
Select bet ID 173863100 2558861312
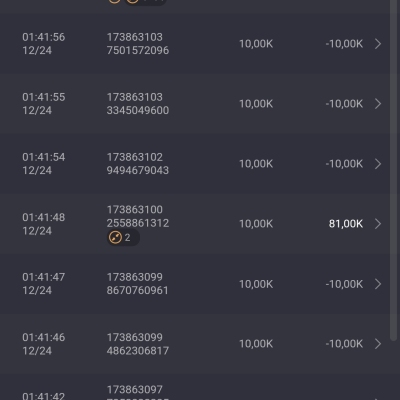(138, 216)
